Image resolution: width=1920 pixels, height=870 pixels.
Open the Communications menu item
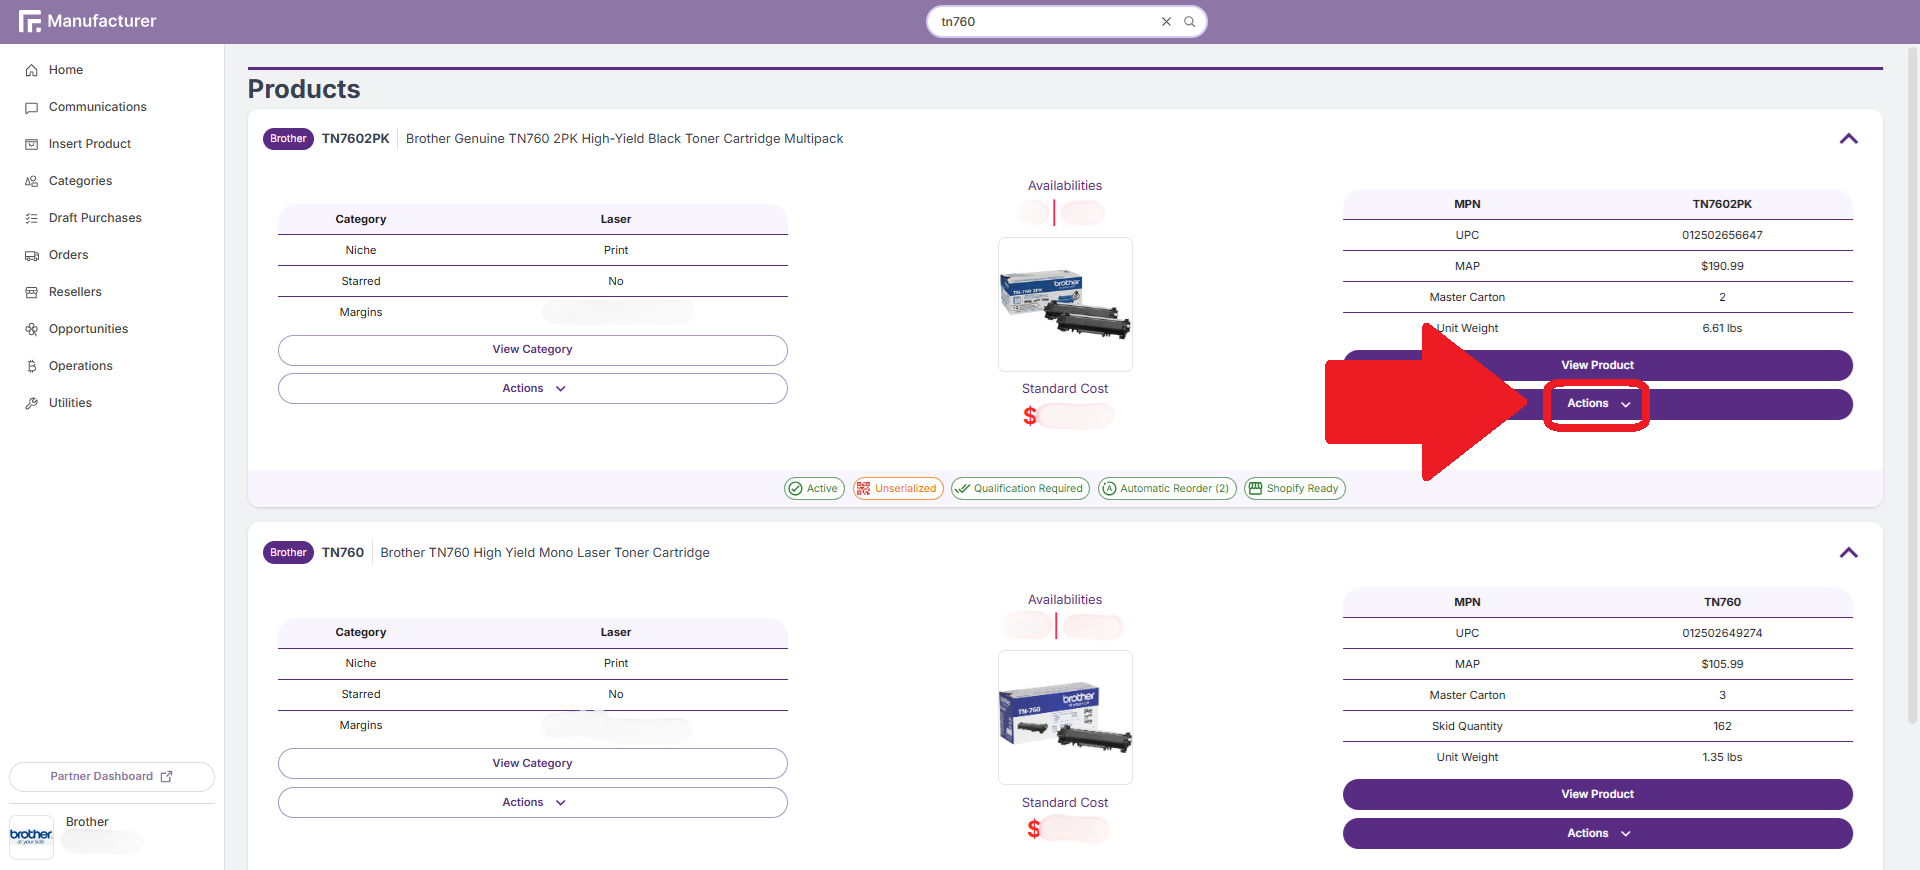98,107
